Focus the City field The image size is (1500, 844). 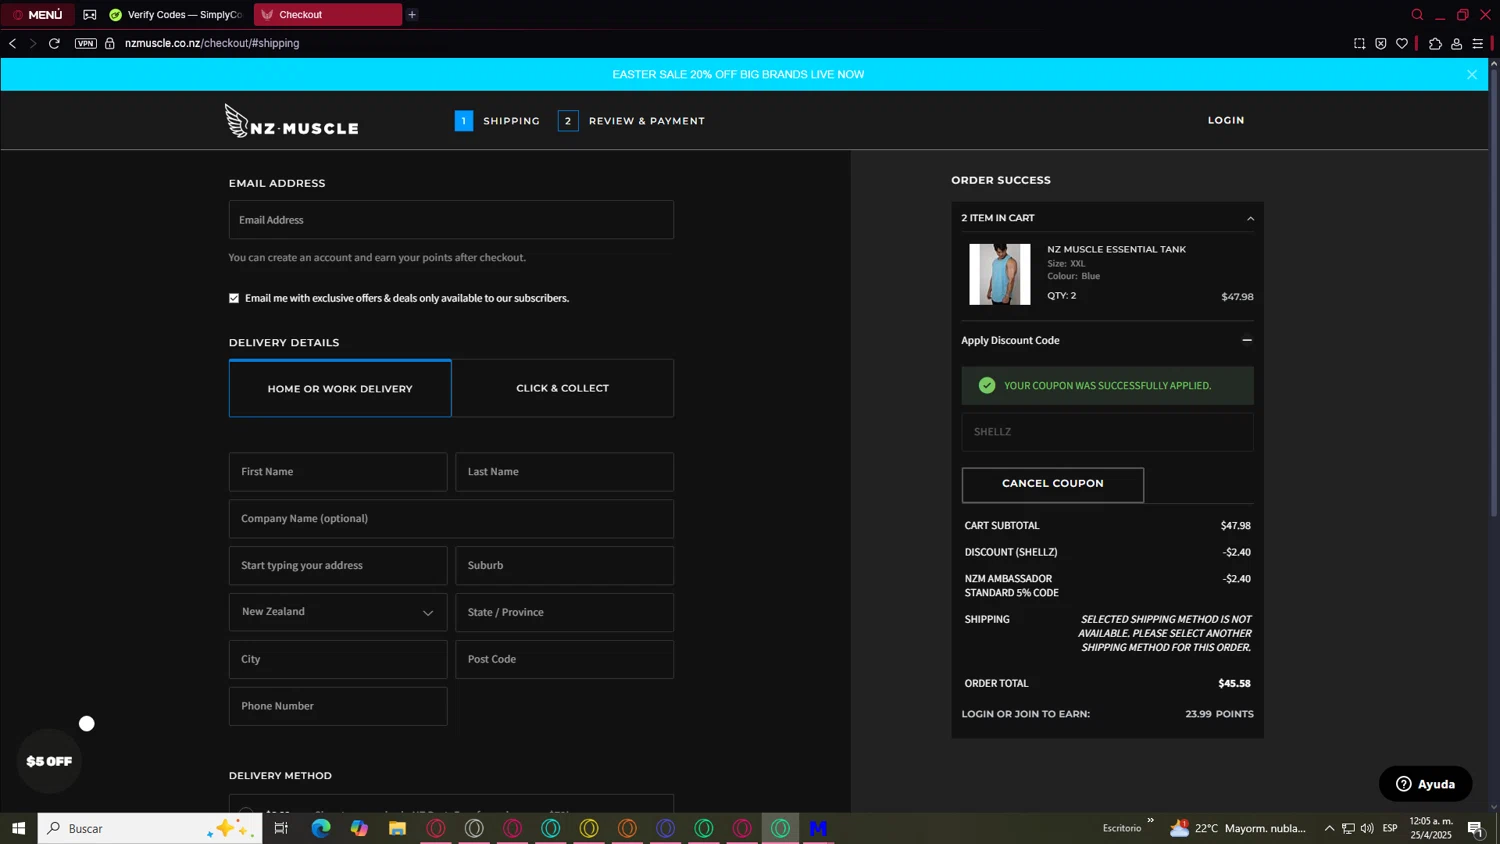[x=338, y=660]
